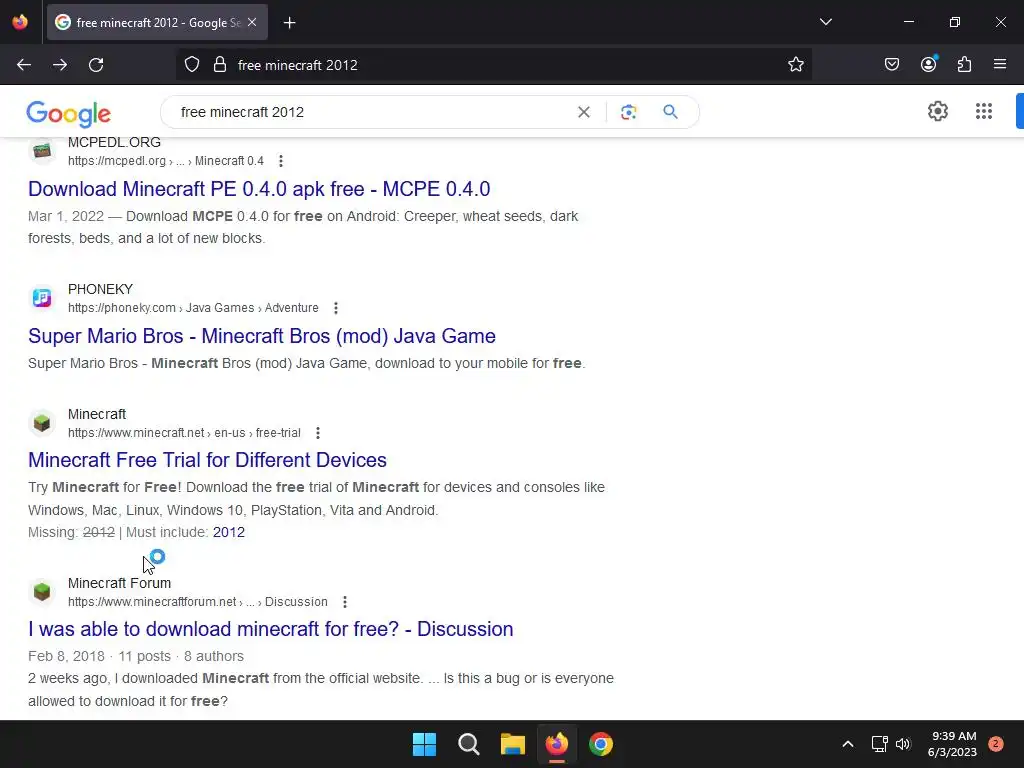Click the Google logo
This screenshot has height=768, width=1024.
69,114
